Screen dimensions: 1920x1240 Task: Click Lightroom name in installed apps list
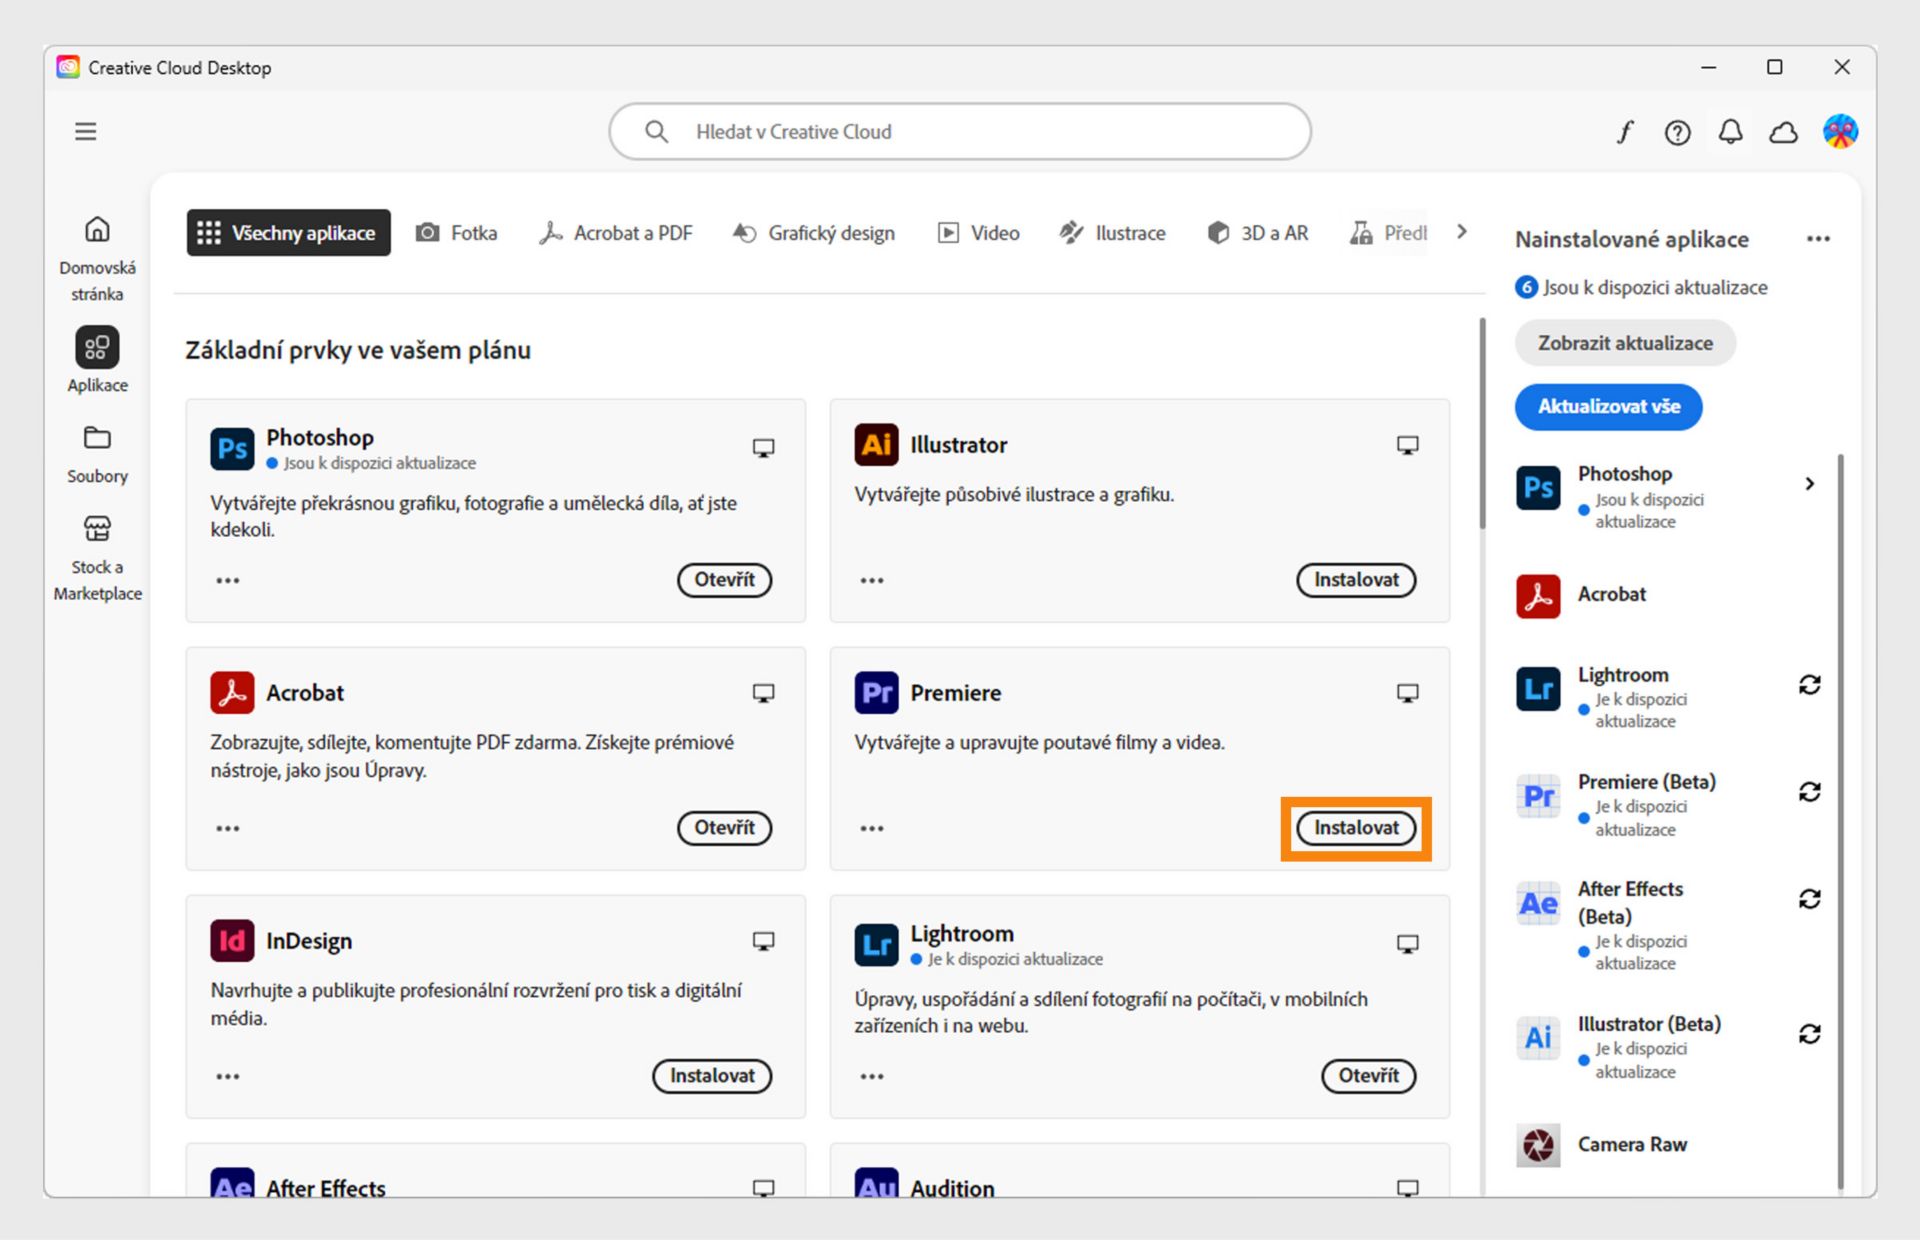pyautogui.click(x=1623, y=675)
